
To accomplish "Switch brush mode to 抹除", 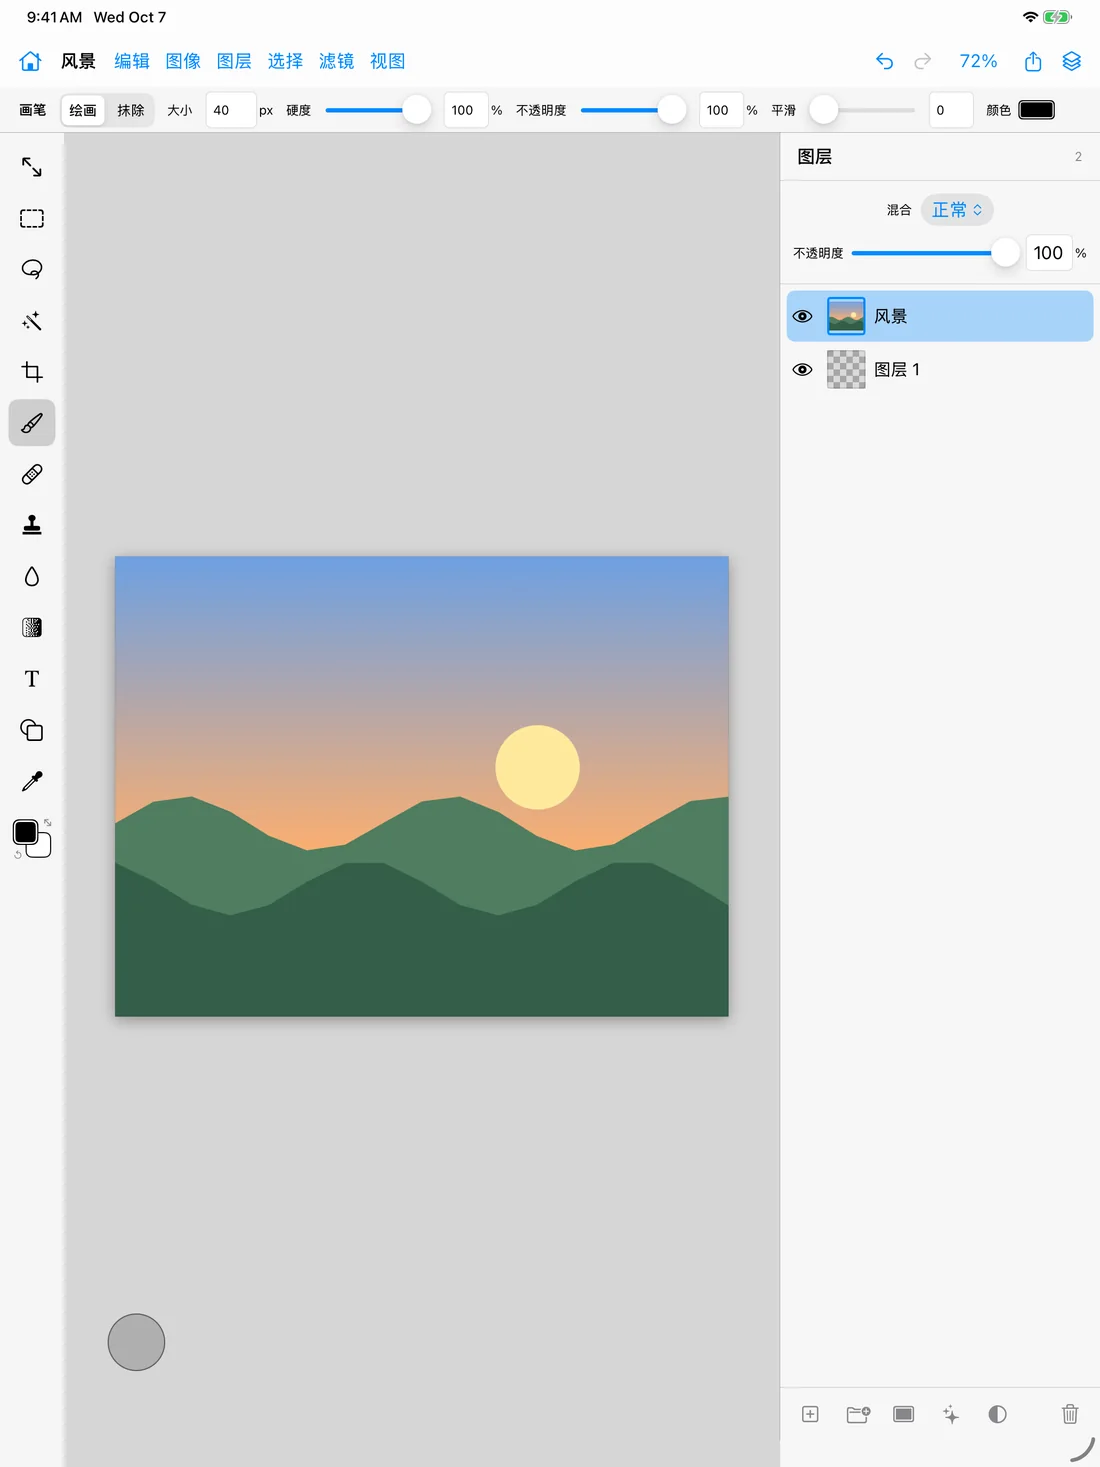I will coord(131,110).
